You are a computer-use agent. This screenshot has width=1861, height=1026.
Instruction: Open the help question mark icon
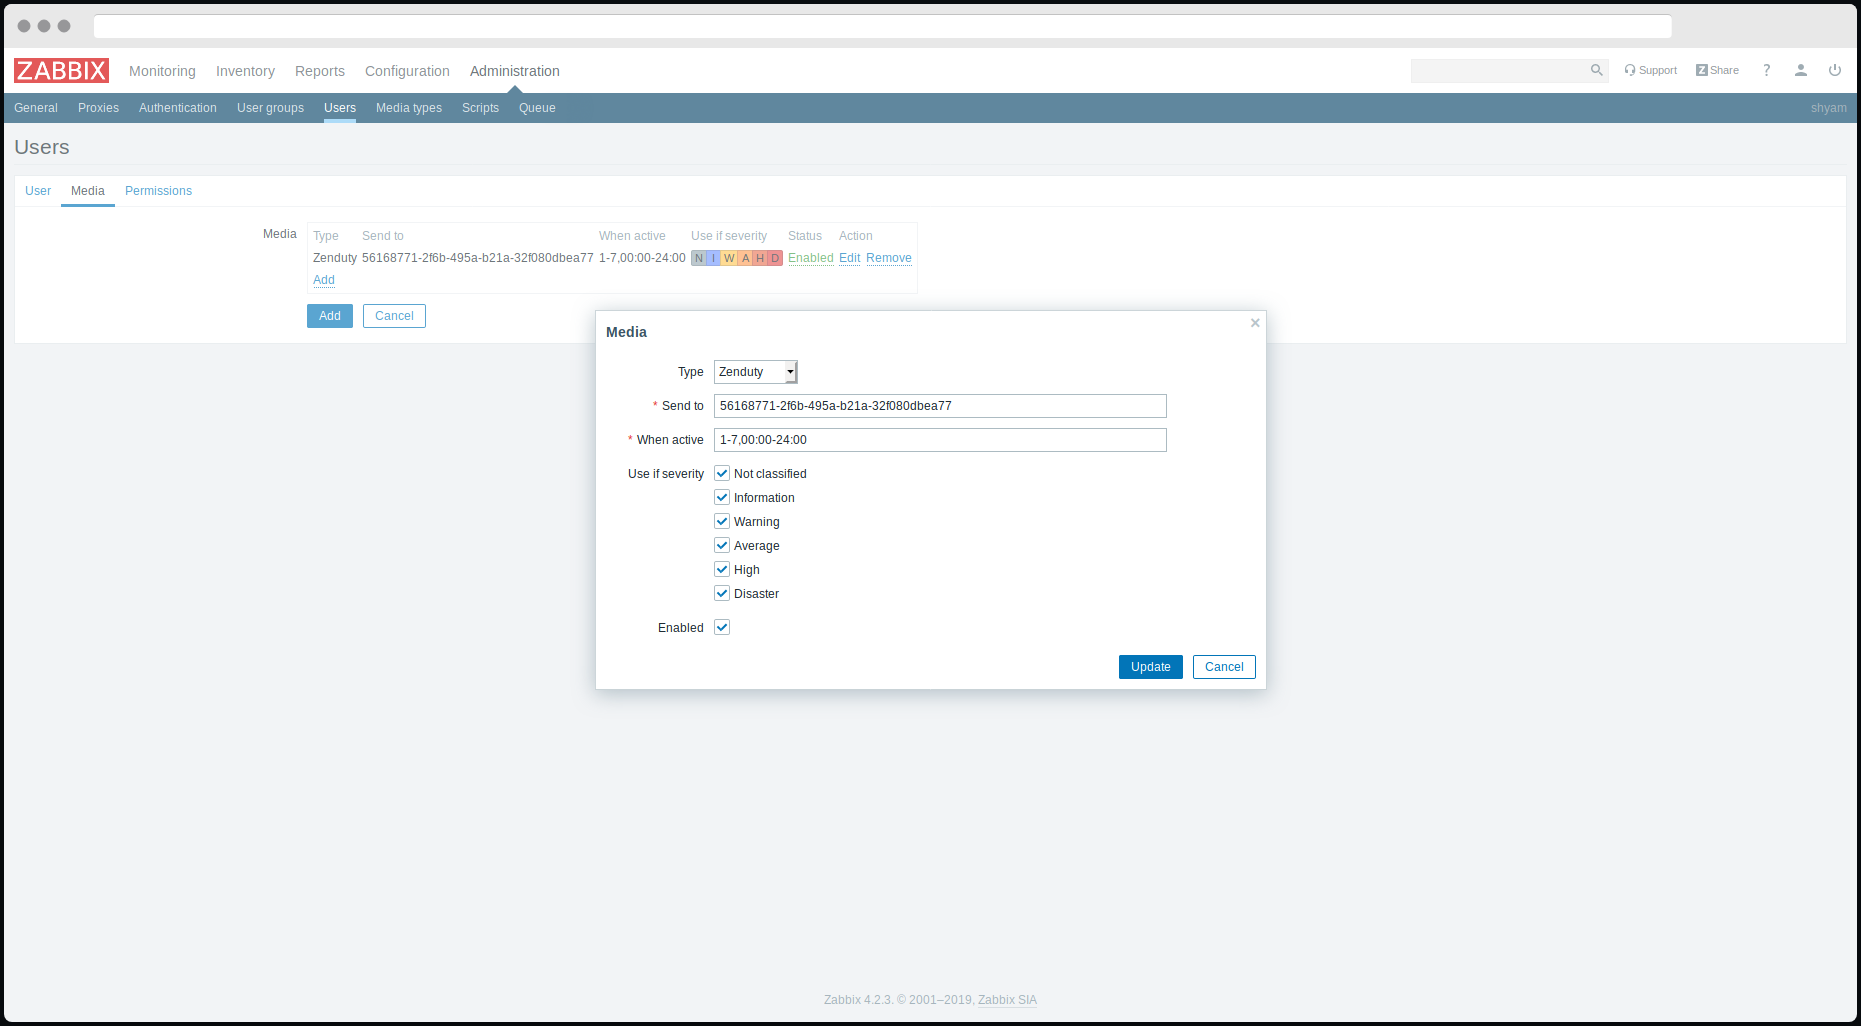[1767, 70]
